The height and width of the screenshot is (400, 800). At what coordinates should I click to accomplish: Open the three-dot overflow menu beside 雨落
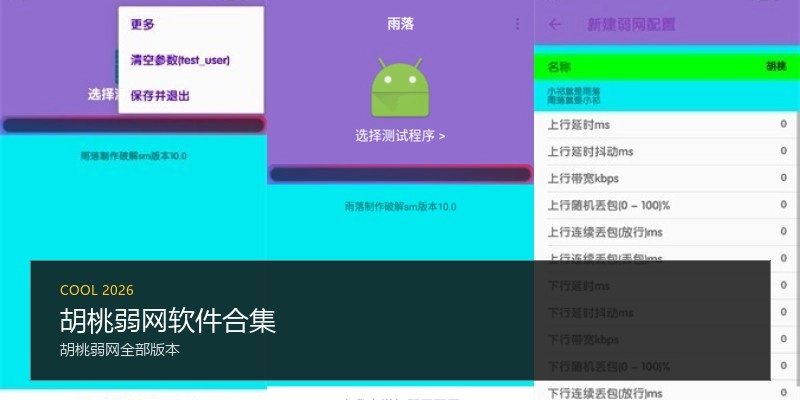click(517, 24)
